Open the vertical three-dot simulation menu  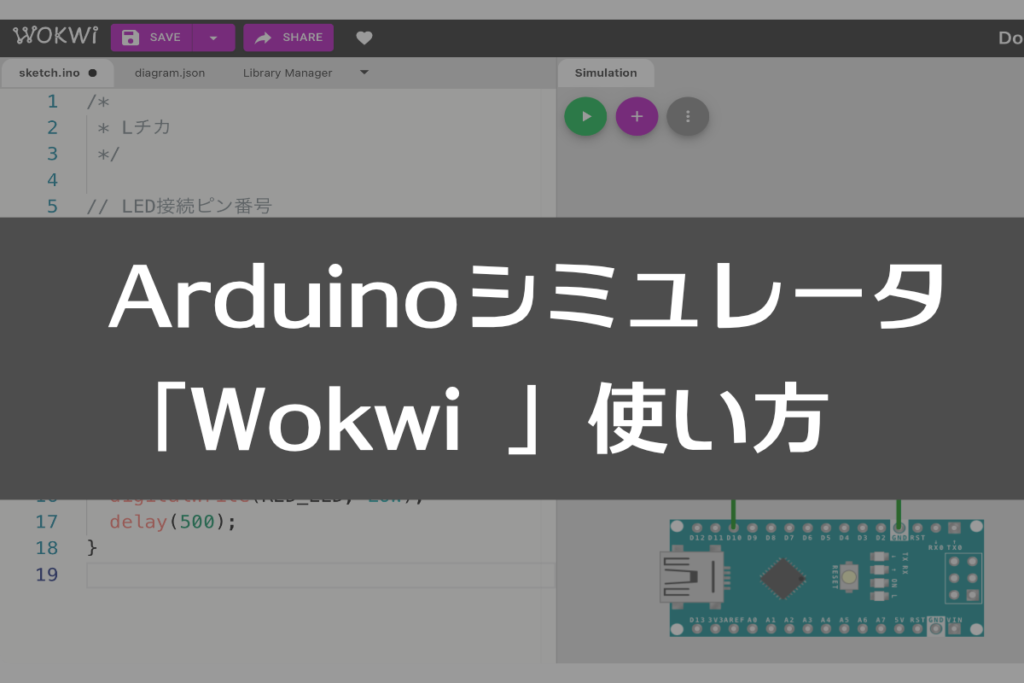[687, 116]
